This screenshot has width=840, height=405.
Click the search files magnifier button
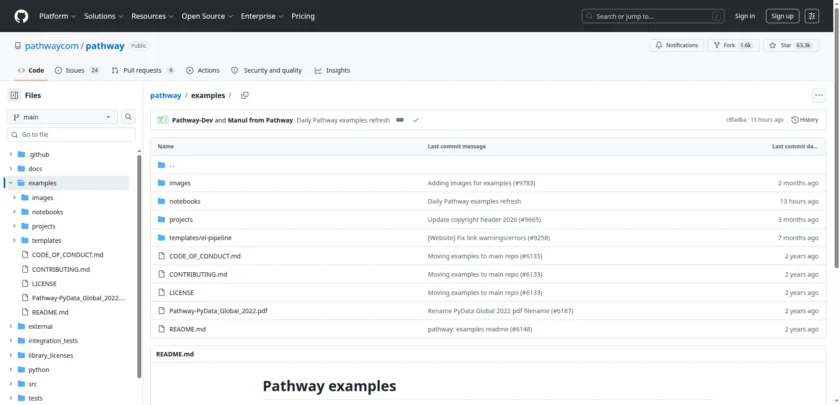pyautogui.click(x=128, y=117)
